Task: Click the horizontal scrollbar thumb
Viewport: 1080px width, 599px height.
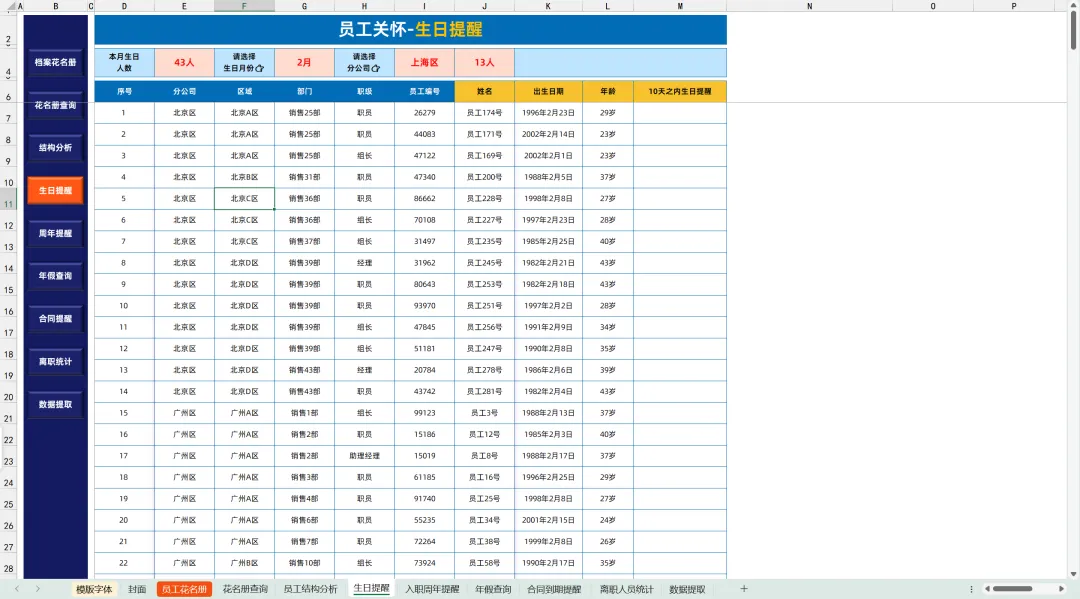Action: pyautogui.click(x=1012, y=589)
